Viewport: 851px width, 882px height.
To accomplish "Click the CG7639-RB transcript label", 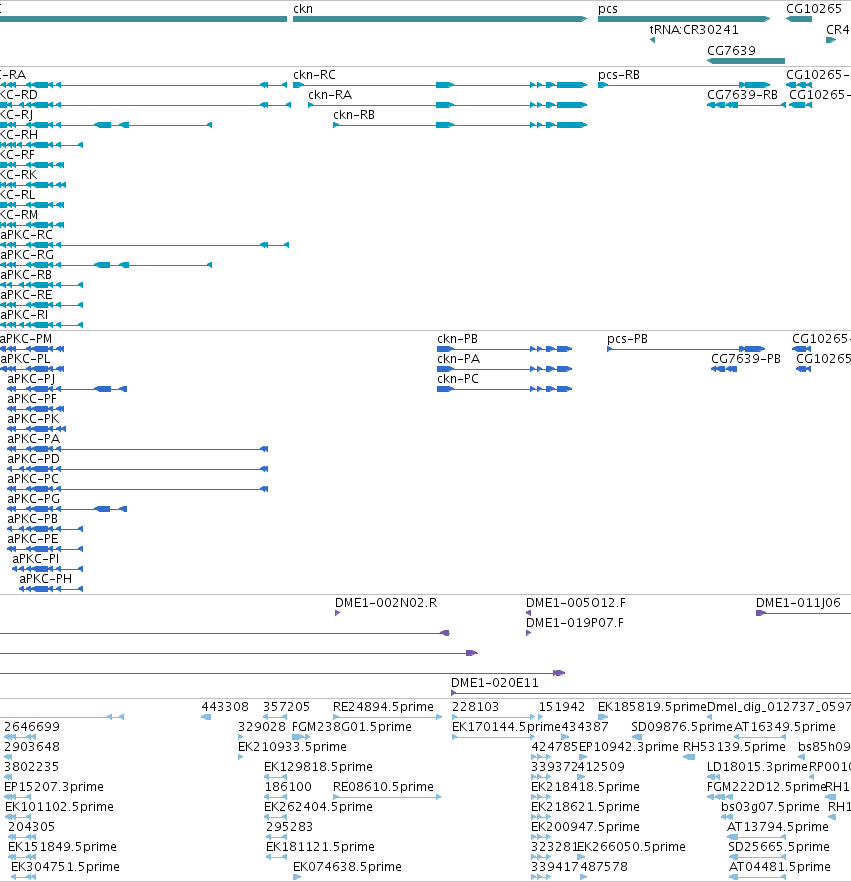I will pyautogui.click(x=742, y=94).
